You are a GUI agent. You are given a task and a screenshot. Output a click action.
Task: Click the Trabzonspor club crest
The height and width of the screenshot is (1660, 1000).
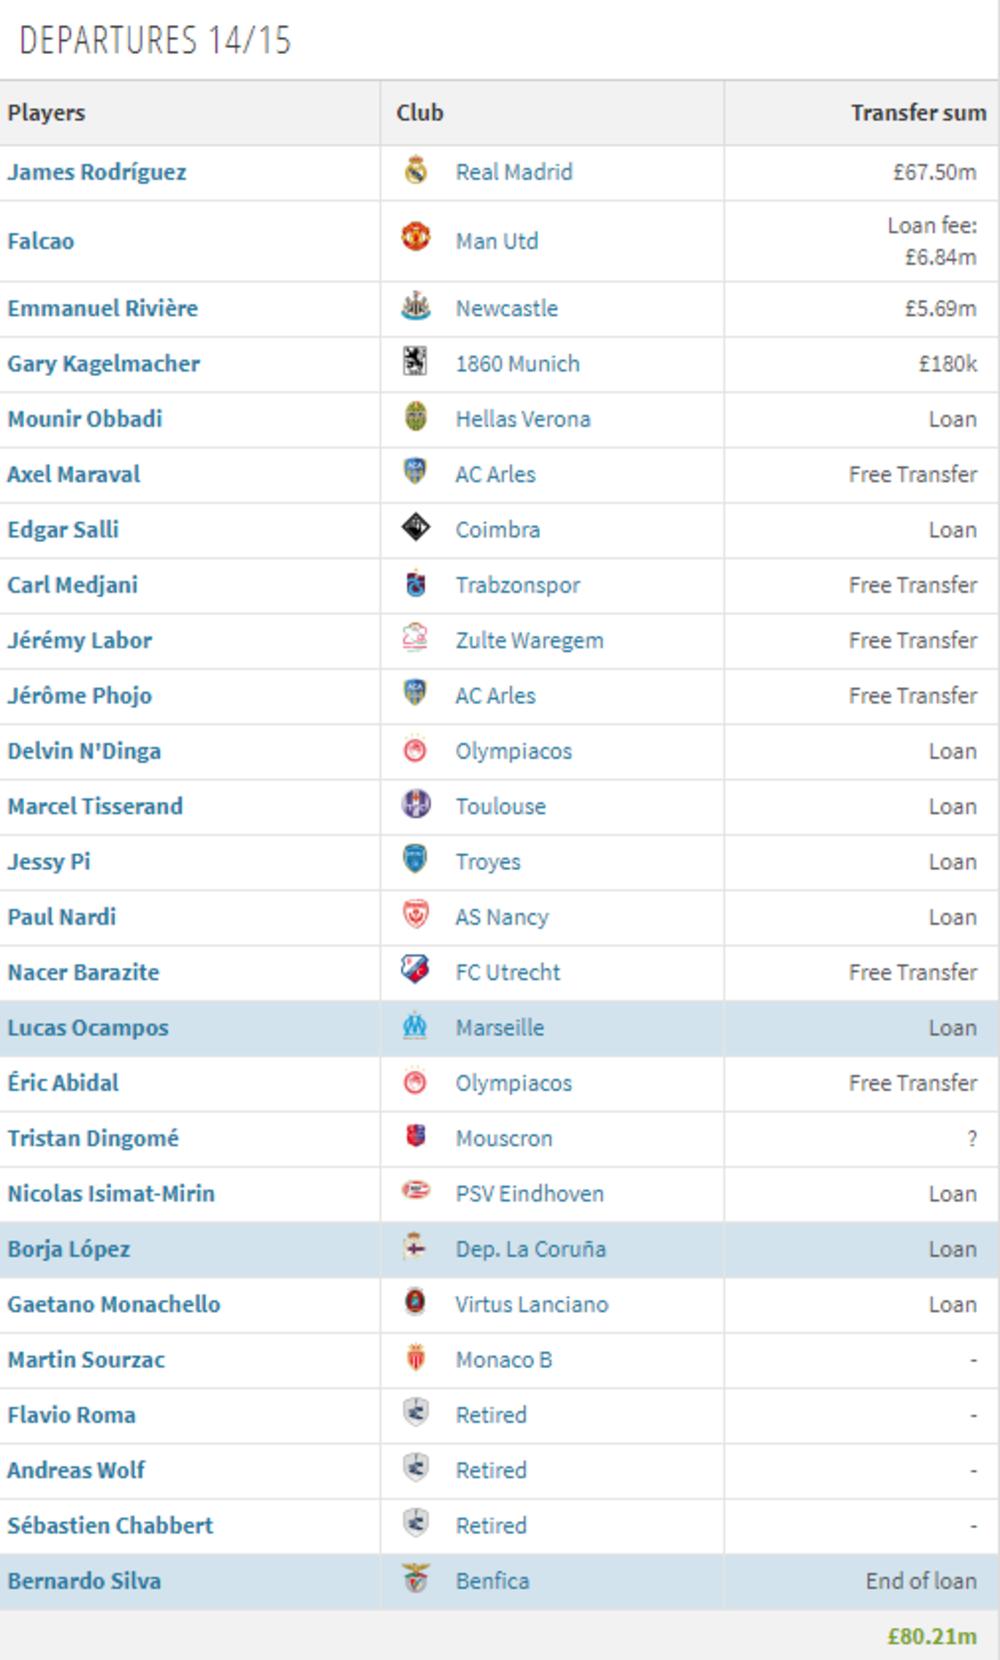414,585
